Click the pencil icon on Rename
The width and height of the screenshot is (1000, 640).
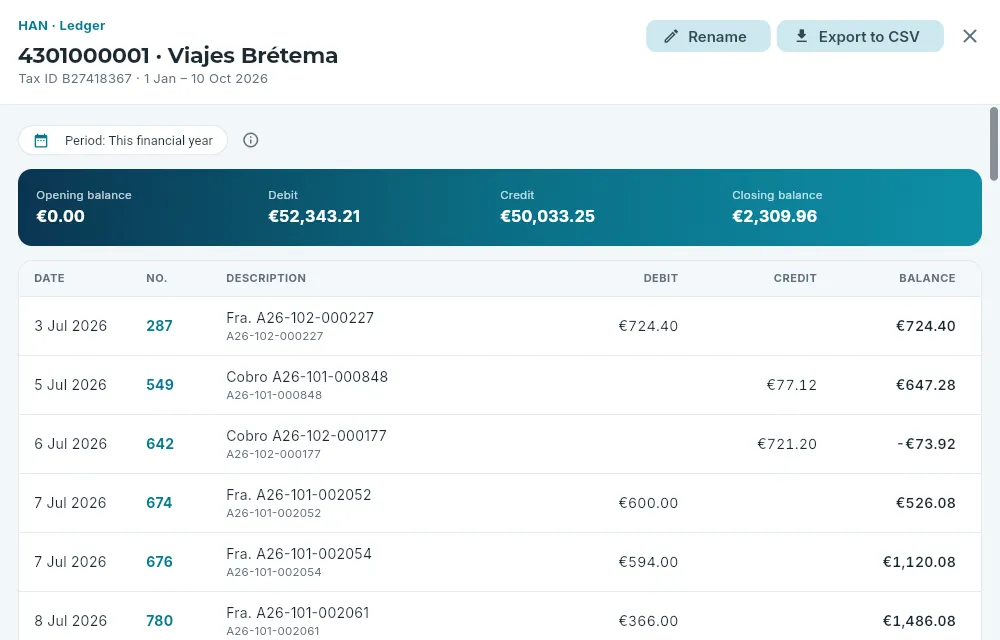click(x=670, y=36)
